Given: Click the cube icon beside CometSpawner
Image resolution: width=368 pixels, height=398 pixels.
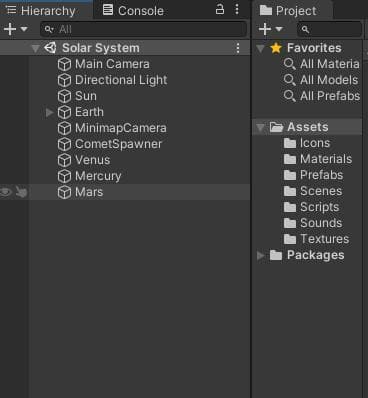Looking at the screenshot, I should (64, 144).
